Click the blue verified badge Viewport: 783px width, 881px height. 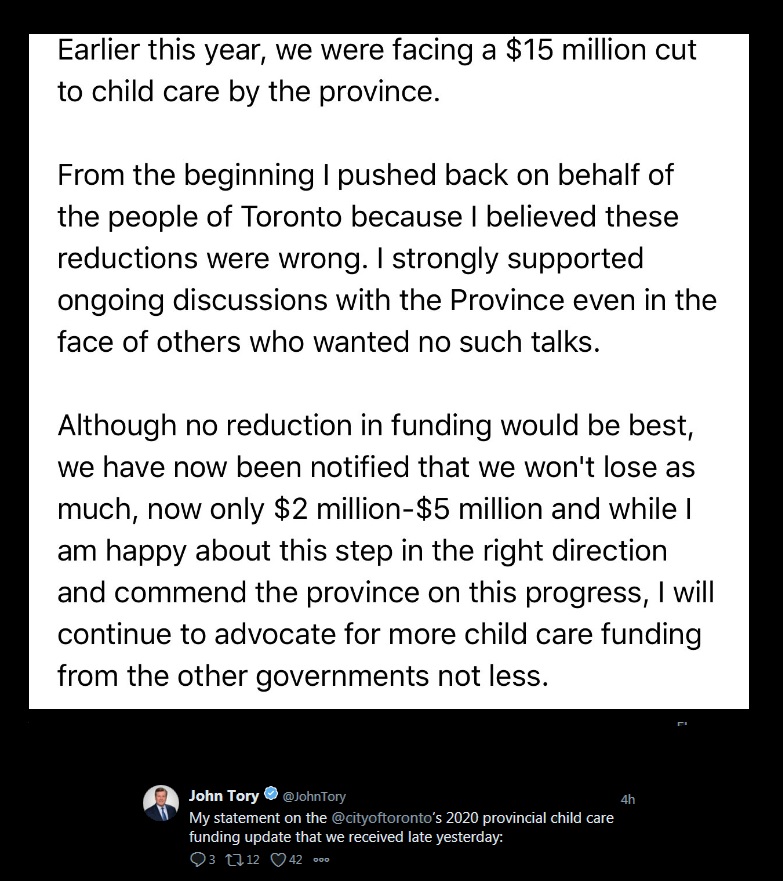tap(269, 796)
